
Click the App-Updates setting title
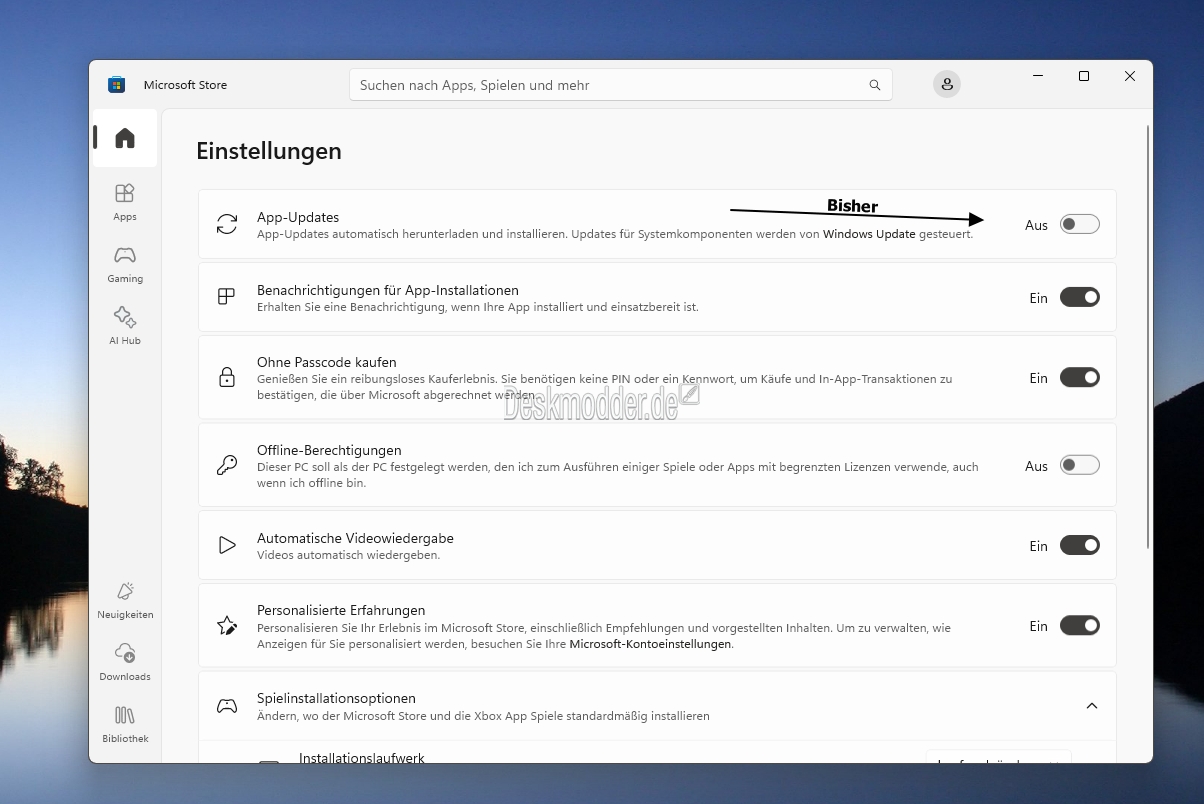(x=298, y=217)
